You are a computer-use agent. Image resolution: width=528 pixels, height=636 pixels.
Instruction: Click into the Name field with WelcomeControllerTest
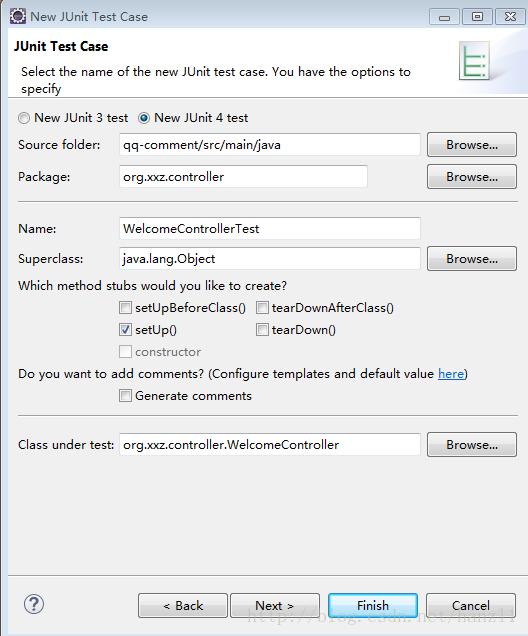[x=270, y=229]
